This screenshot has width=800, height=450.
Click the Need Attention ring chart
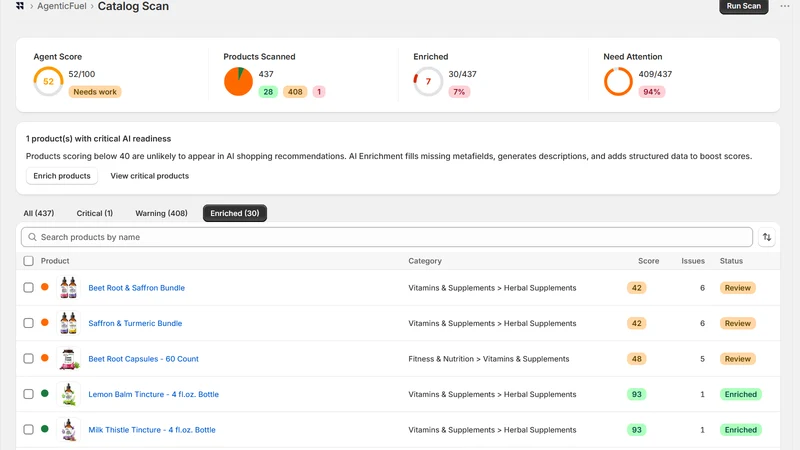click(618, 82)
